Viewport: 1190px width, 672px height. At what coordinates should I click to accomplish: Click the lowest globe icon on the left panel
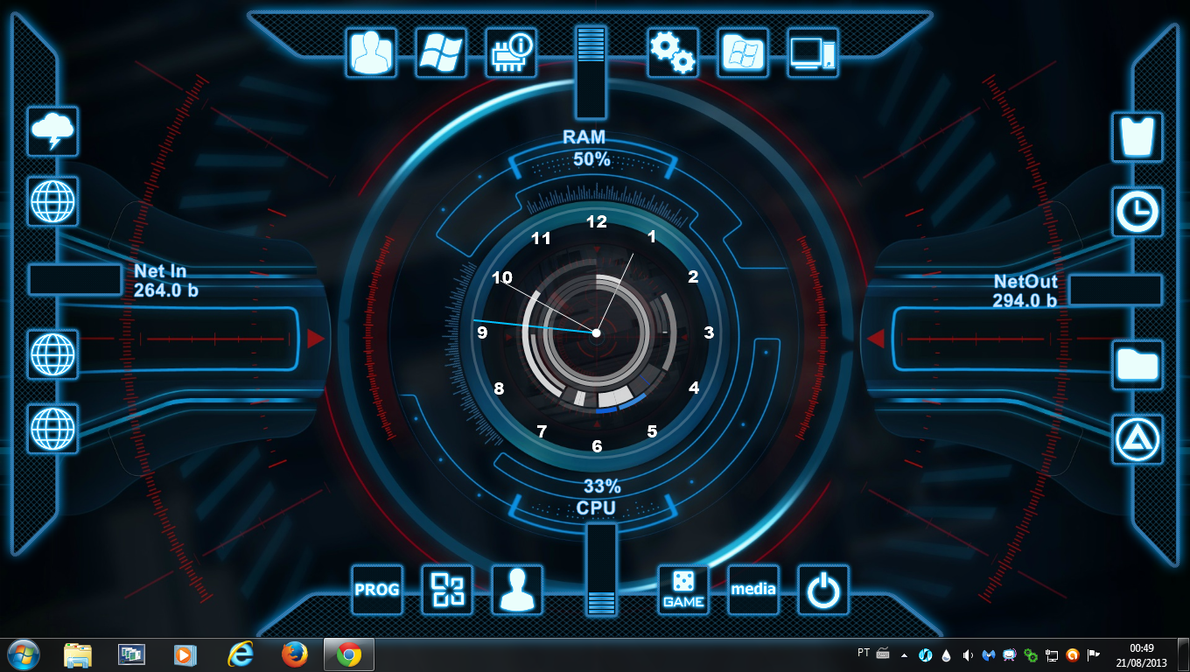(52, 429)
